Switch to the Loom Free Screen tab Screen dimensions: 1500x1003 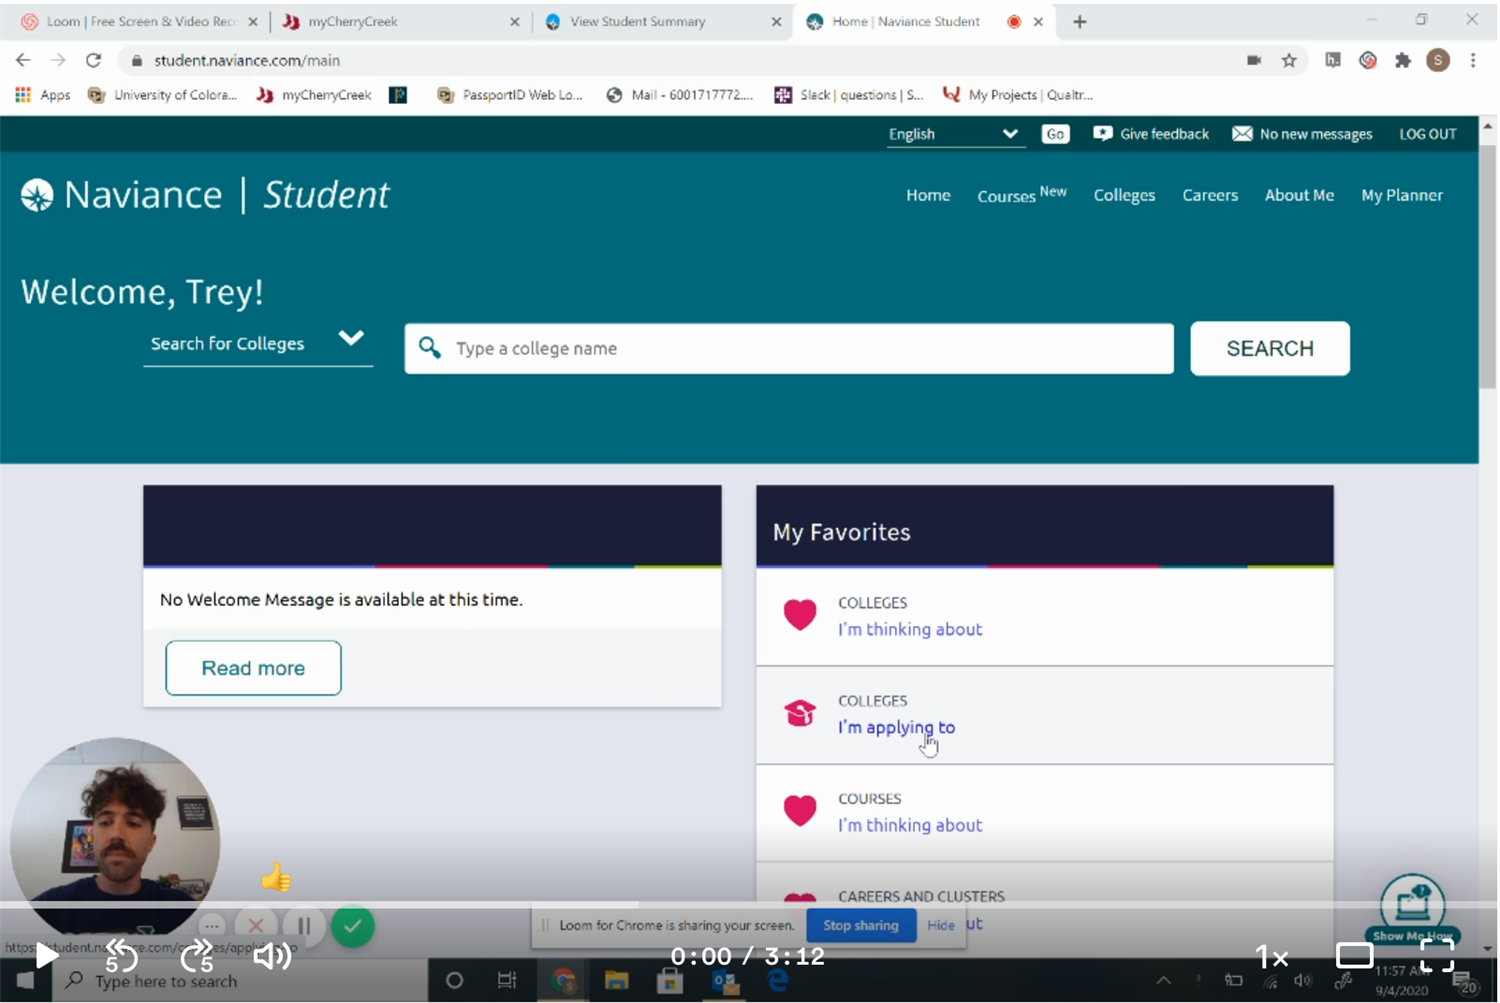[x=139, y=21]
